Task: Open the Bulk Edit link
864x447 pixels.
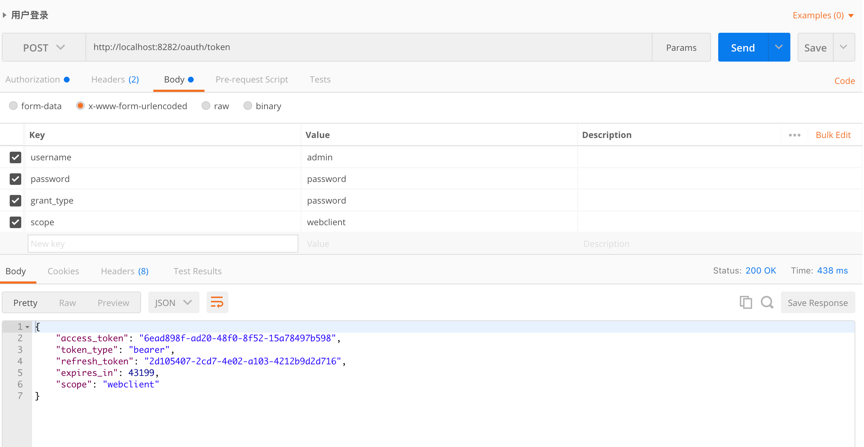Action: pos(833,135)
